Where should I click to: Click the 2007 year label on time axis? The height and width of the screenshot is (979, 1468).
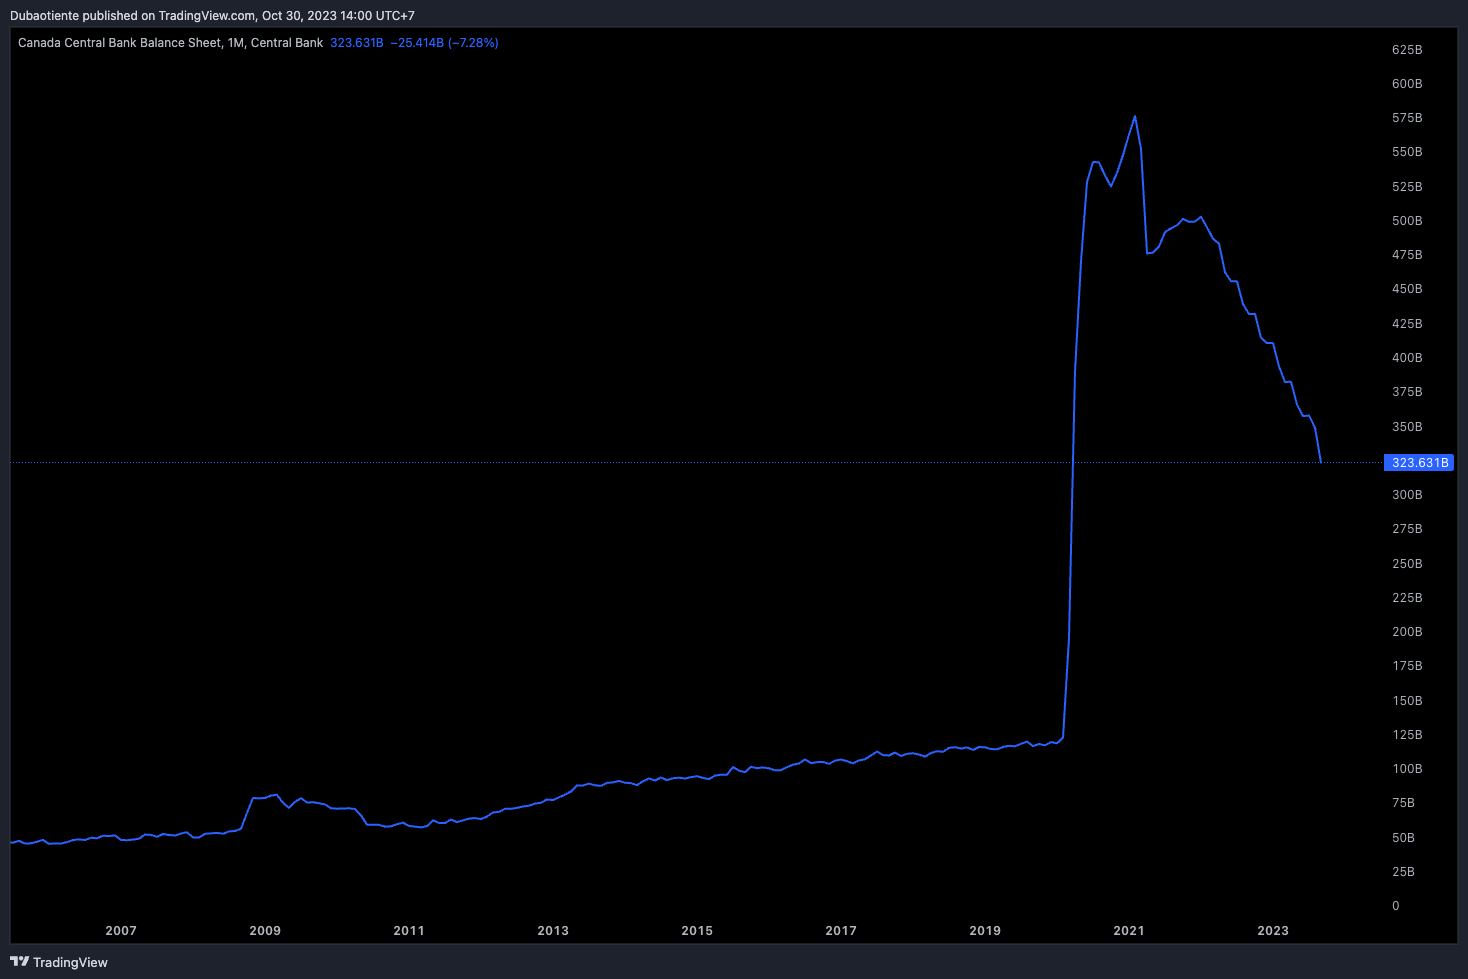pyautogui.click(x=121, y=931)
